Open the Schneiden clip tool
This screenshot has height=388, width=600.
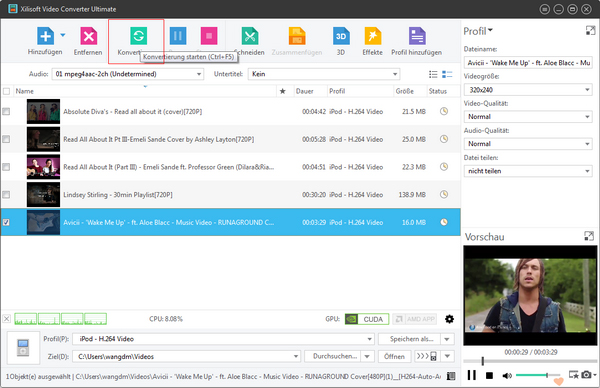tap(250, 36)
